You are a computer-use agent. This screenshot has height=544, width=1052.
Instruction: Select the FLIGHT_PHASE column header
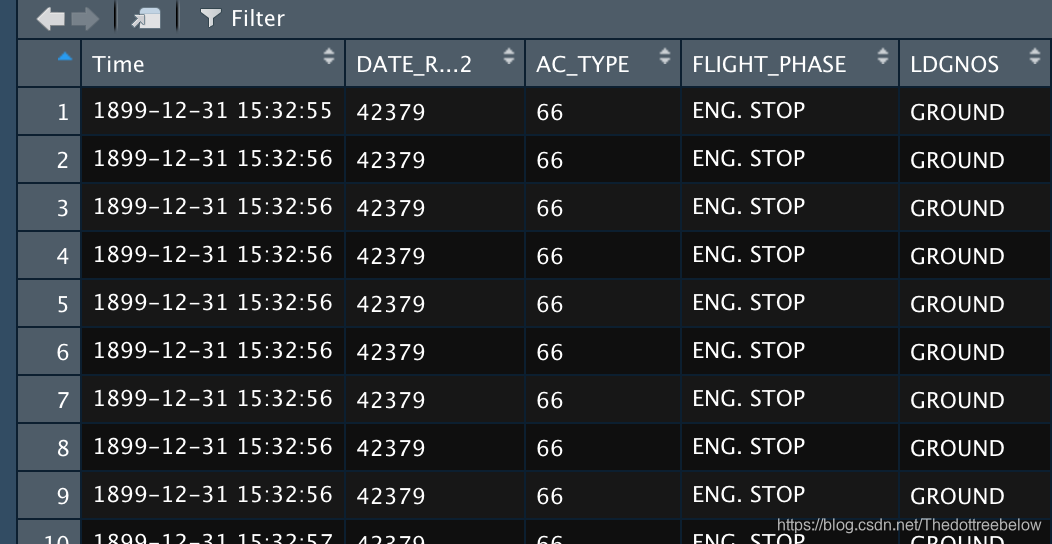tap(790, 64)
